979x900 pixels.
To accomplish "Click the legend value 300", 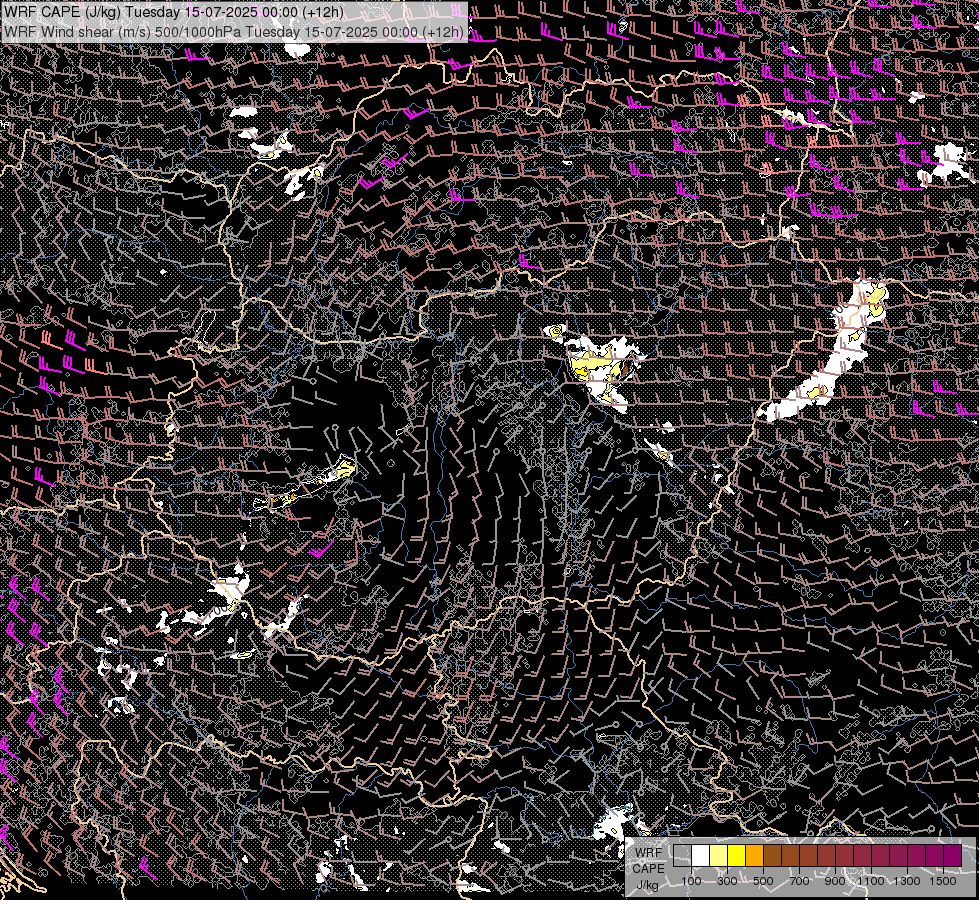I will click(727, 881).
